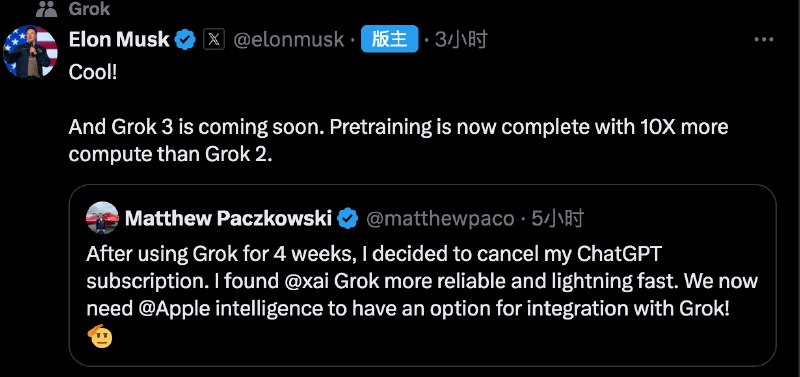The image size is (800, 377).
Task: Open the @matthewpaco handle link
Action: pyautogui.click(x=440, y=219)
